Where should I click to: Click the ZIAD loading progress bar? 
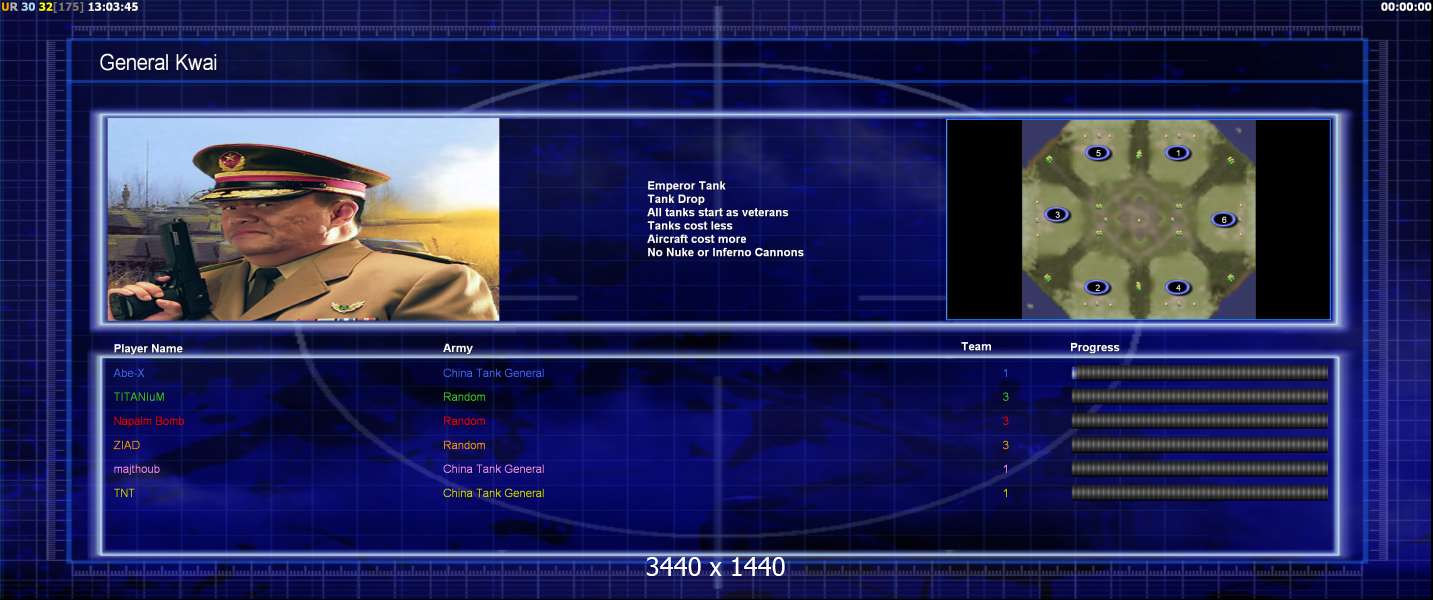1200,445
